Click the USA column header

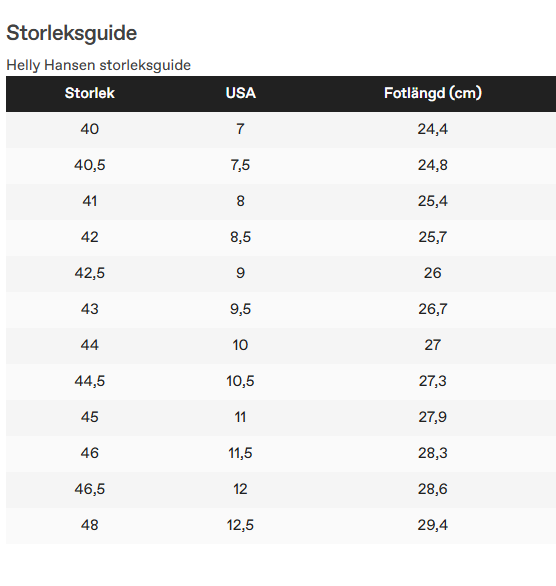241,93
